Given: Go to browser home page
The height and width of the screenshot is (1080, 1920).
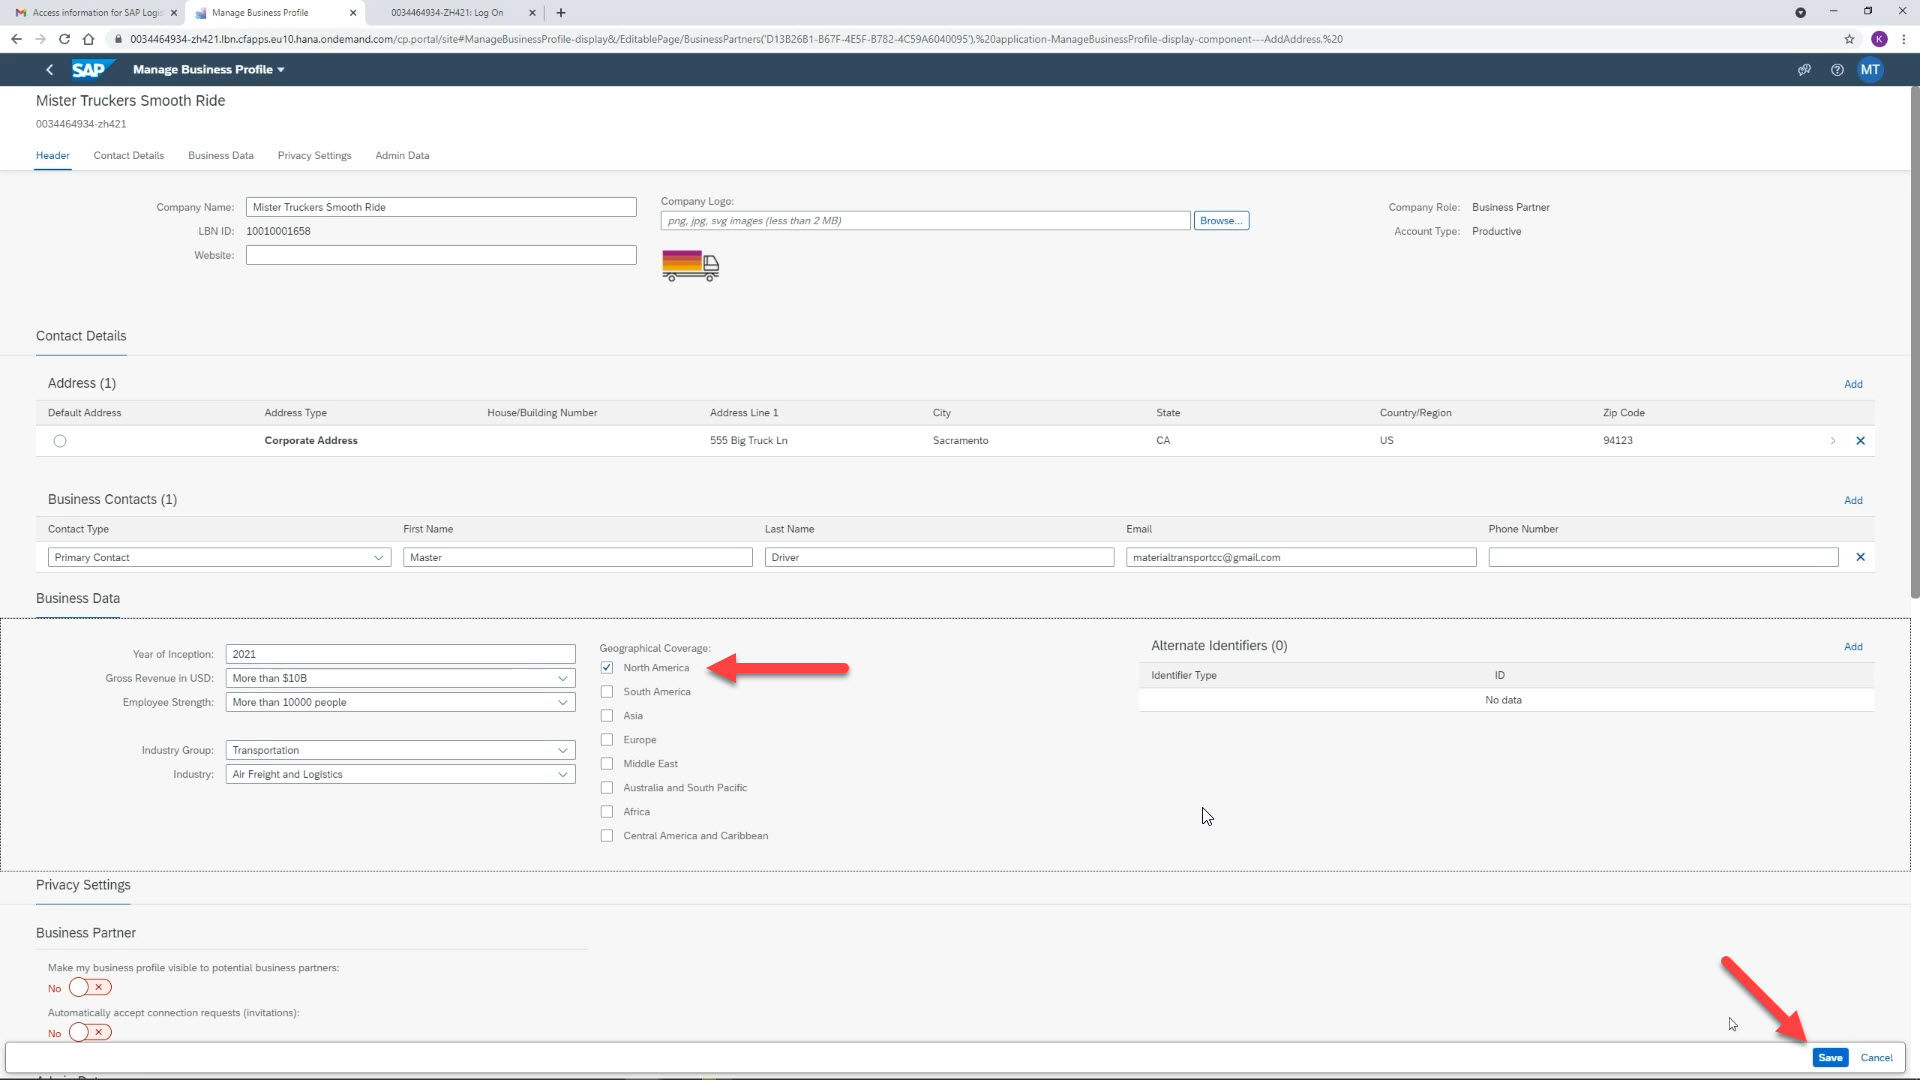Looking at the screenshot, I should (x=88, y=39).
